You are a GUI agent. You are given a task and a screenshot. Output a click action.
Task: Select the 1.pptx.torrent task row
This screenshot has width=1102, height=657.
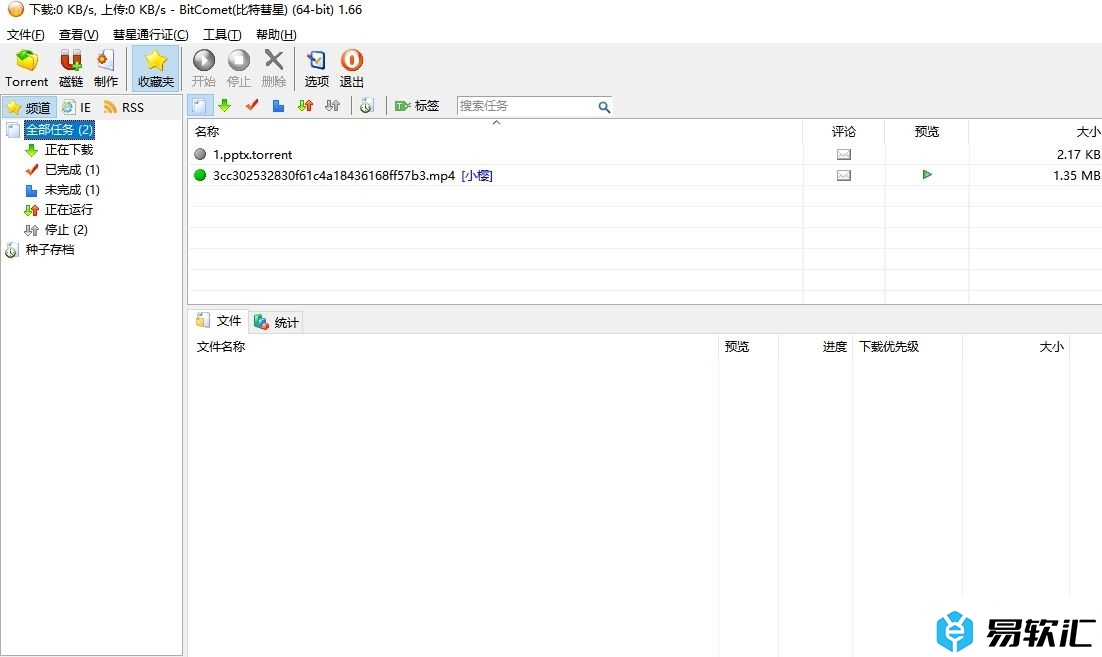point(644,155)
